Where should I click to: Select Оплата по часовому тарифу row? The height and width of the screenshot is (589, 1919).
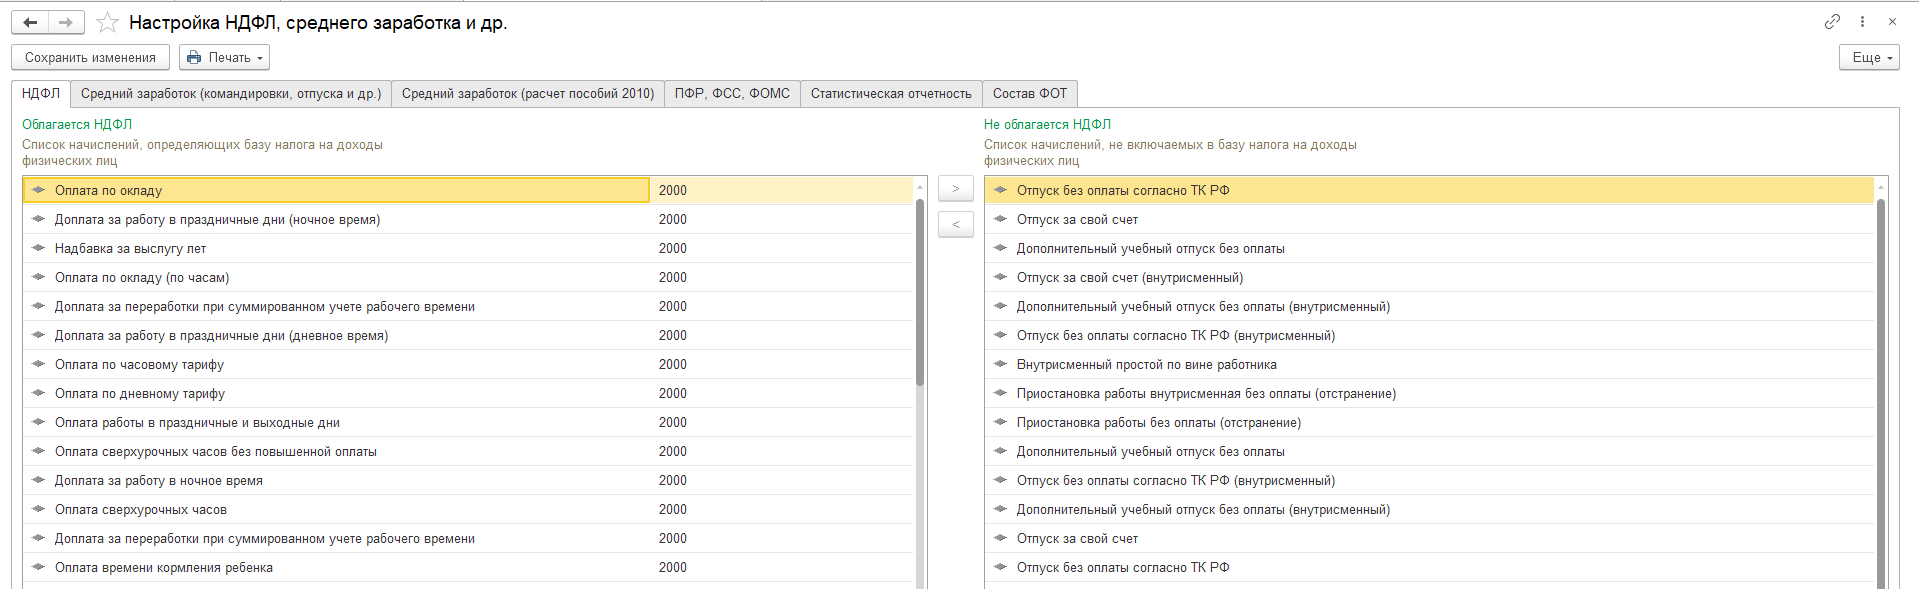coord(139,364)
